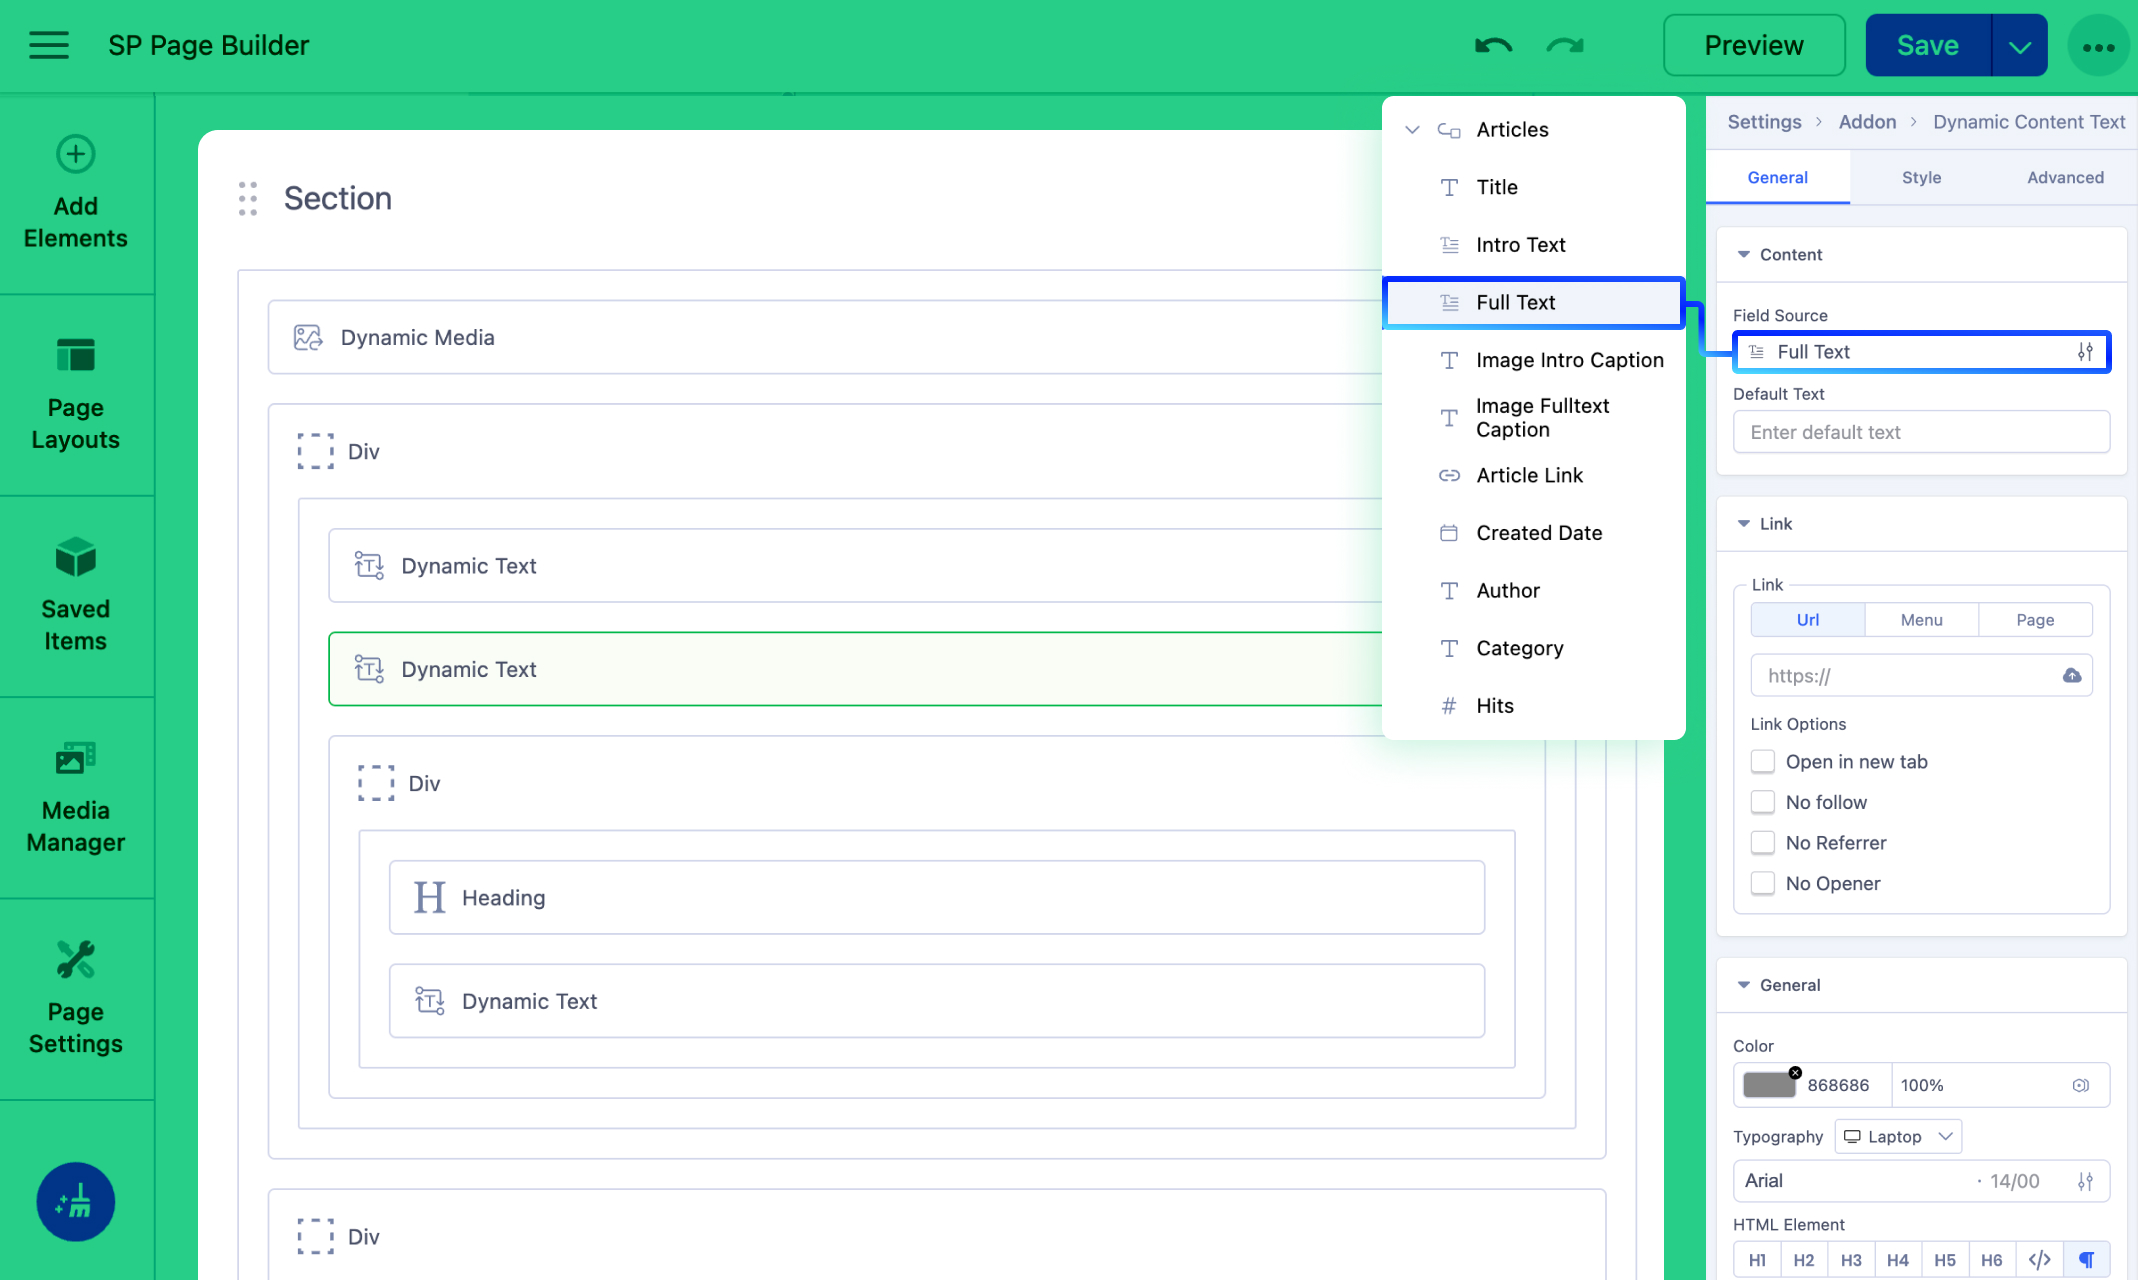Tick the No Opener checkbox
This screenshot has height=1280, width=2138.
point(1763,883)
